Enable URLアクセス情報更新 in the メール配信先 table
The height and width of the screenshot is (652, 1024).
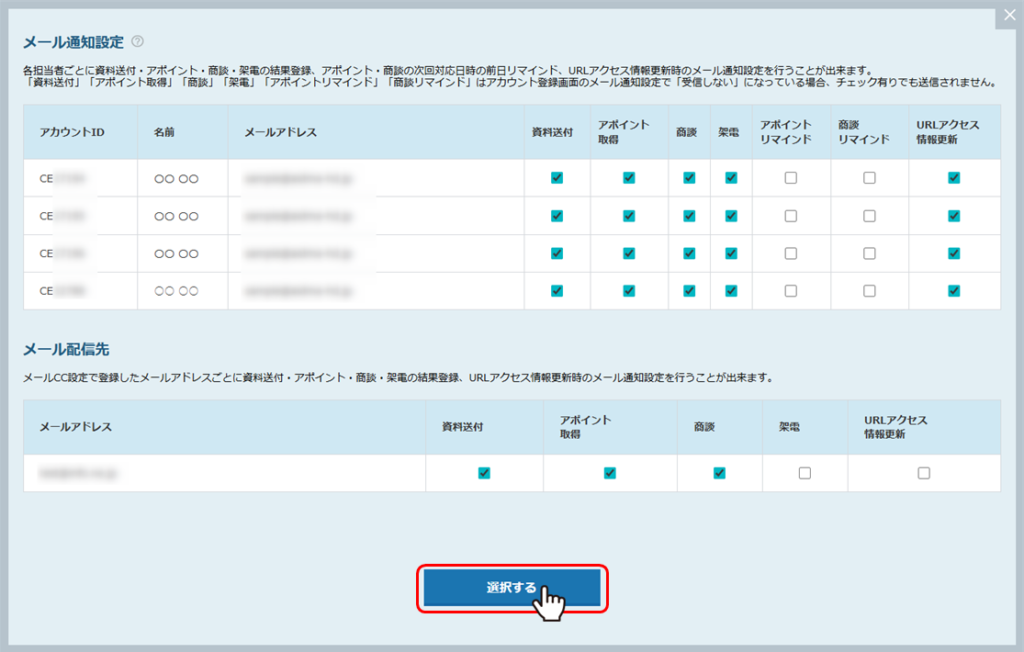pos(923,473)
